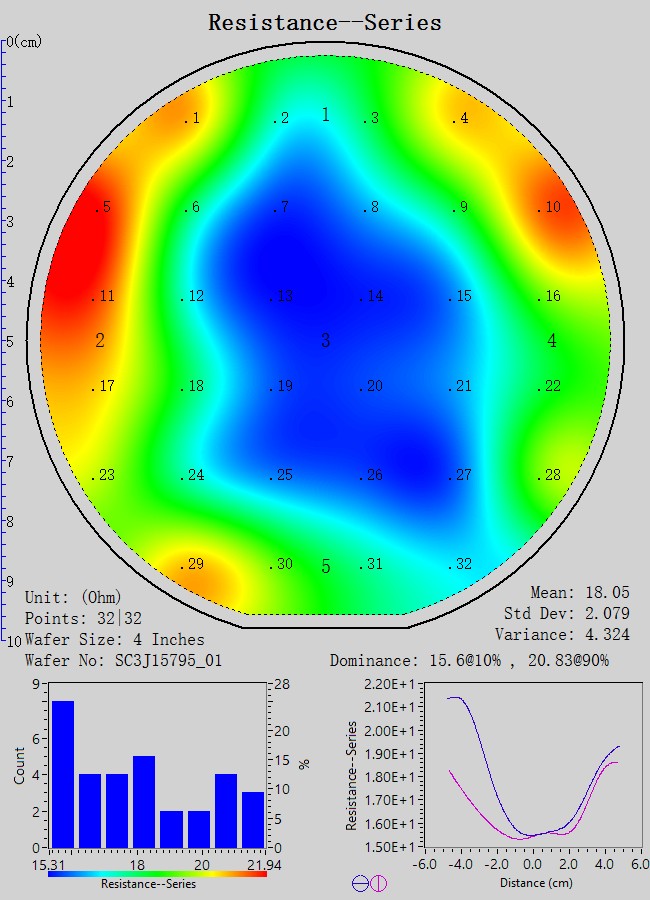Select site marker 5 near wafer flat
This screenshot has height=900, width=650.
325,567
